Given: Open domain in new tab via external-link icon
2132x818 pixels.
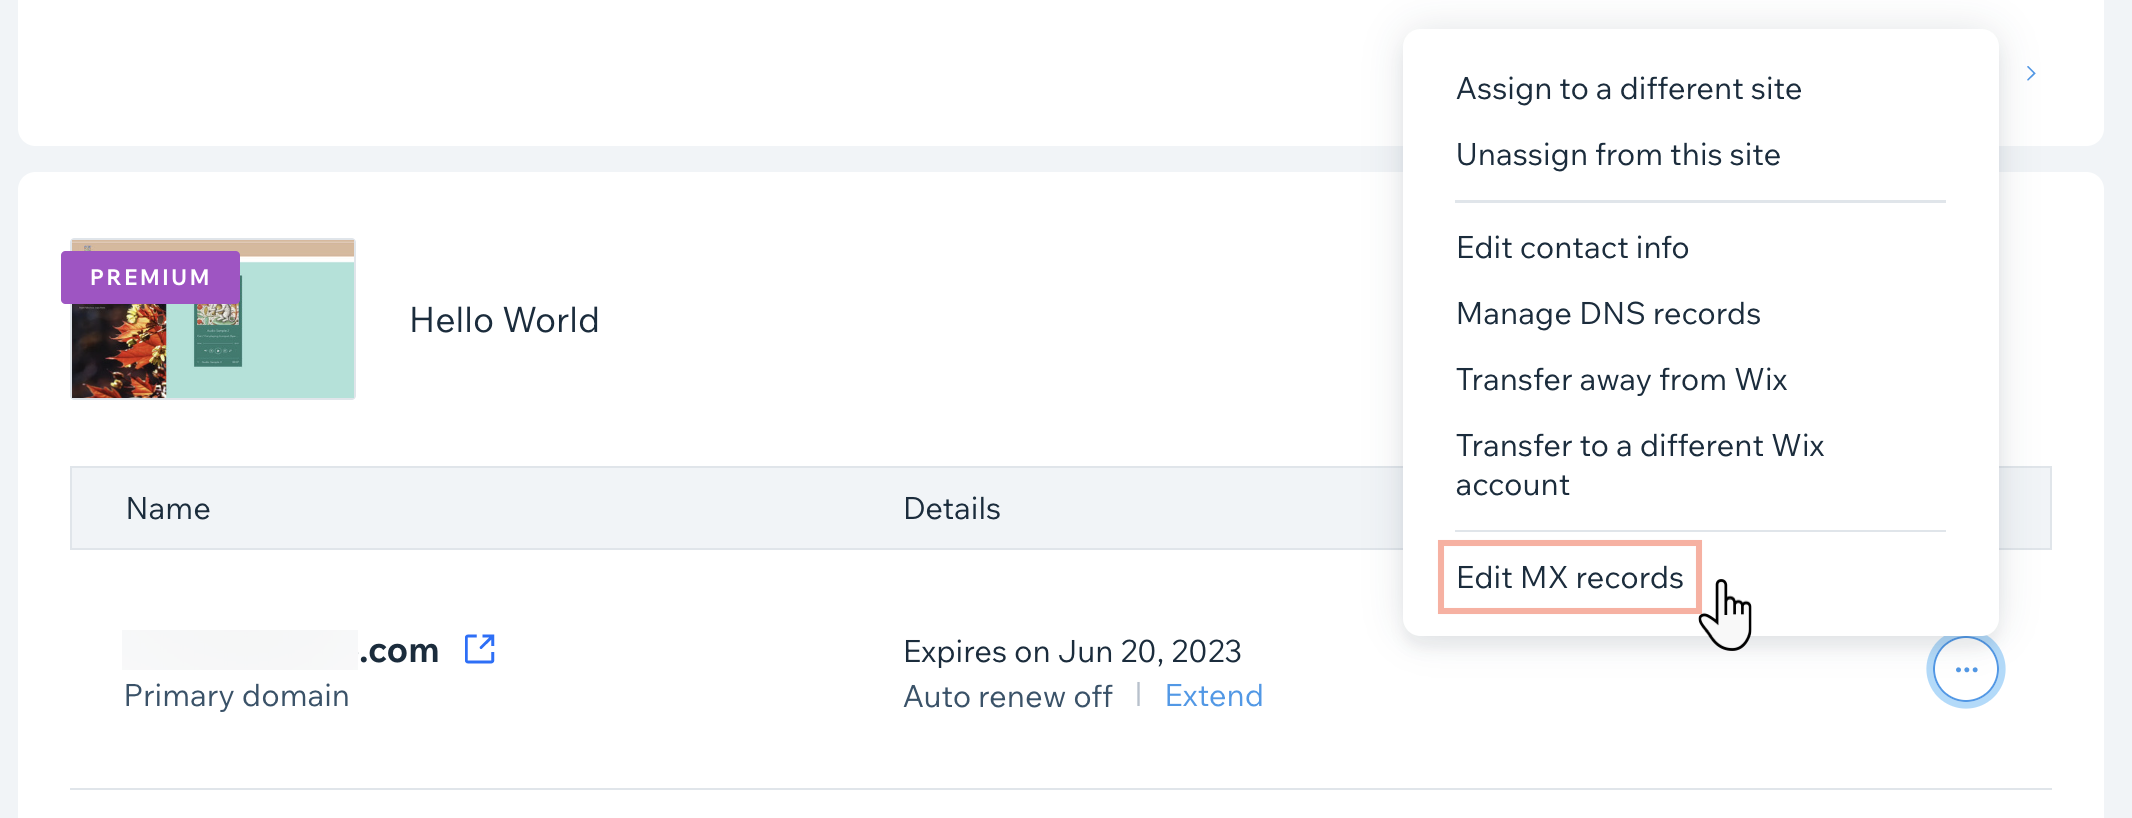Looking at the screenshot, I should (x=480, y=649).
